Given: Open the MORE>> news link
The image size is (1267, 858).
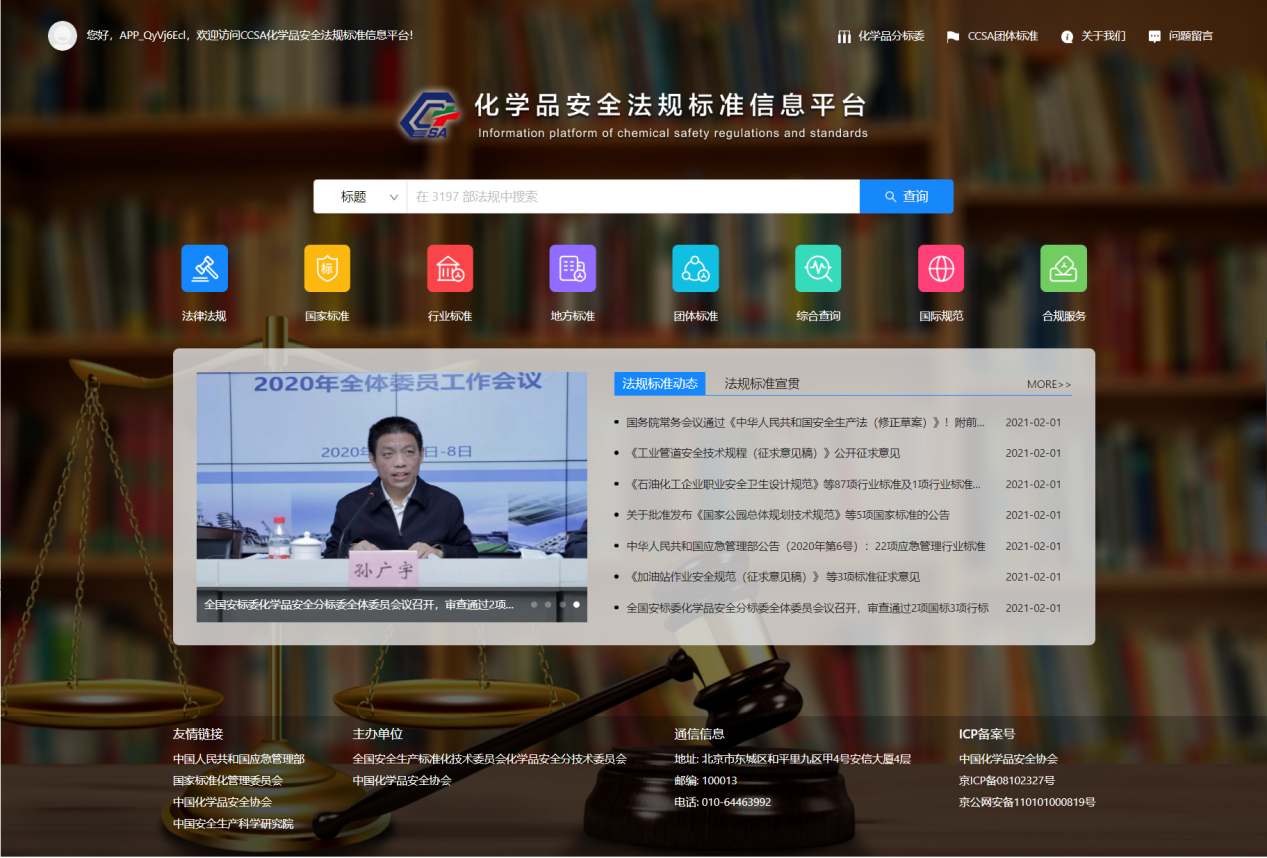Looking at the screenshot, I should point(1048,384).
